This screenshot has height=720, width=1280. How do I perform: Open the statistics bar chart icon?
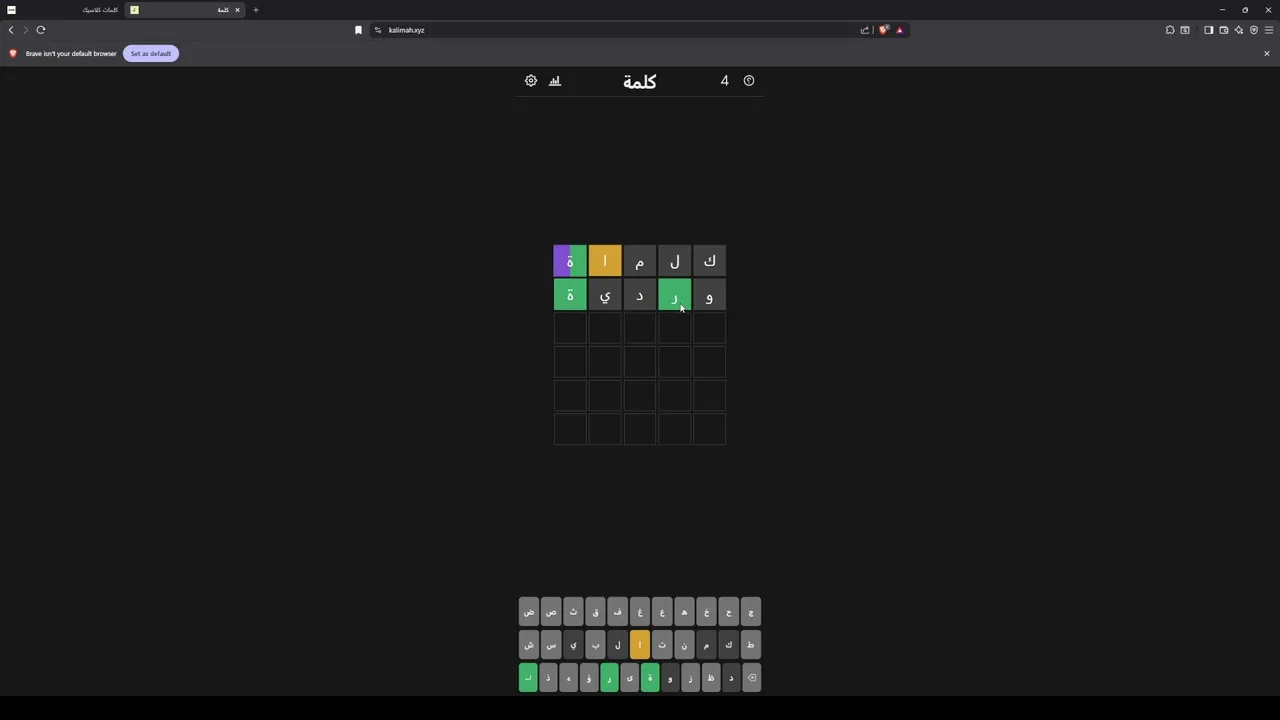[x=555, y=81]
